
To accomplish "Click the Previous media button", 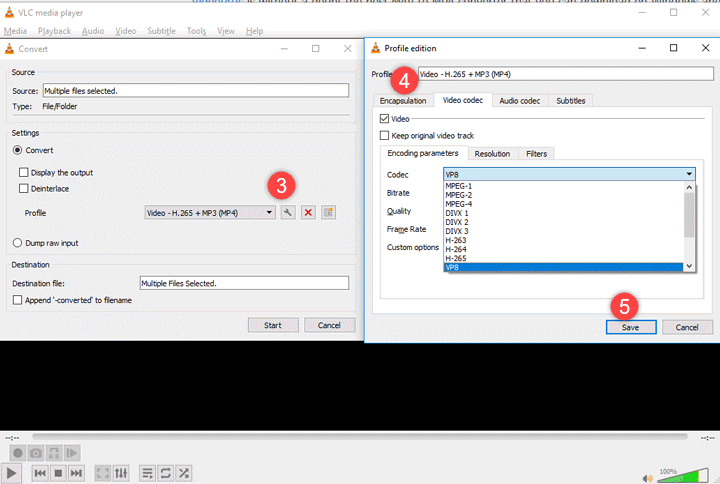I will tap(40, 473).
